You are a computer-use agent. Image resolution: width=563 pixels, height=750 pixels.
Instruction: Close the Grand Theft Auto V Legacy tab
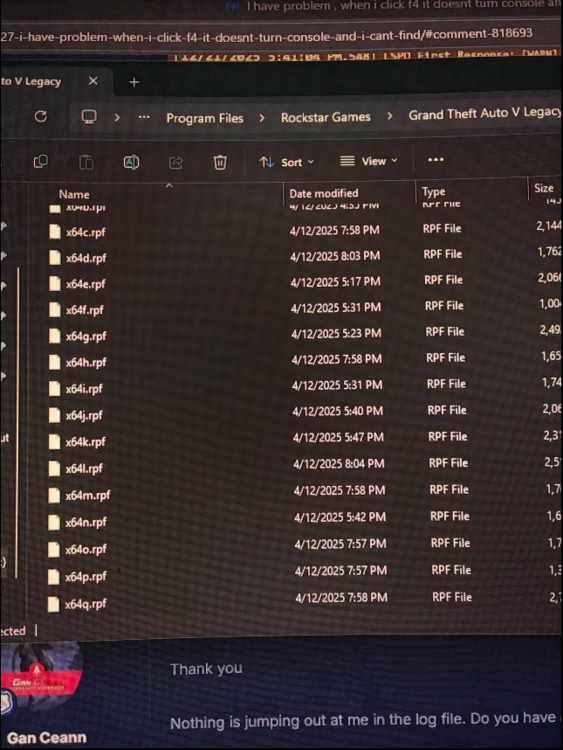tap(93, 81)
